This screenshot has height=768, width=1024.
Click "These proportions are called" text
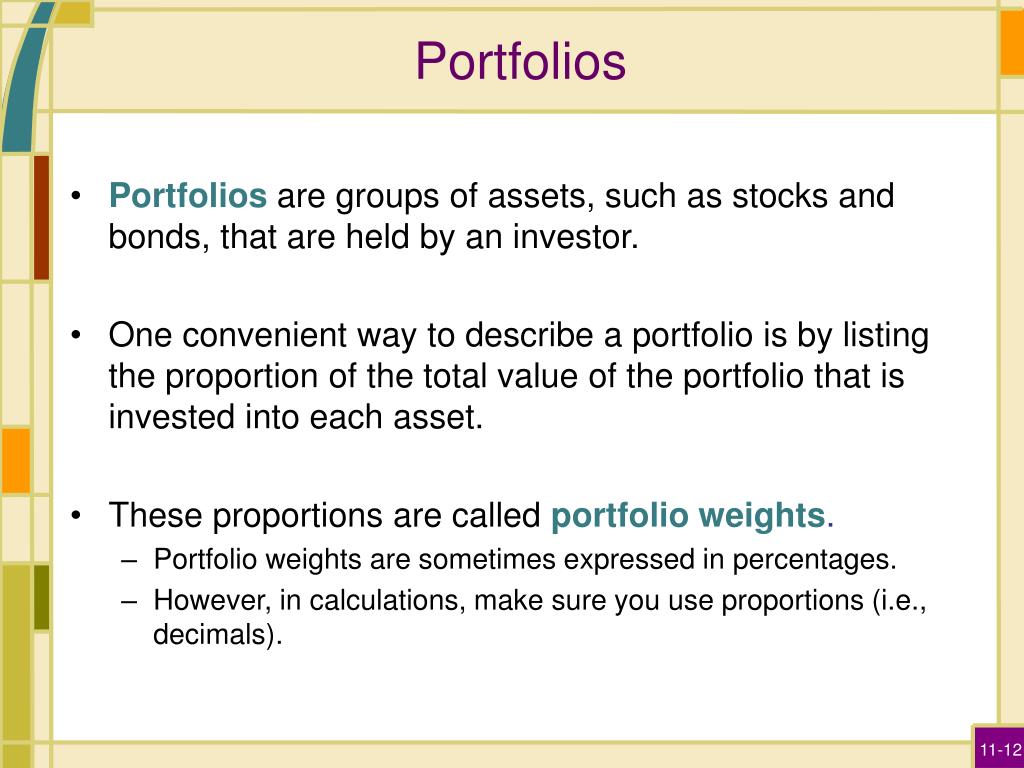[325, 515]
